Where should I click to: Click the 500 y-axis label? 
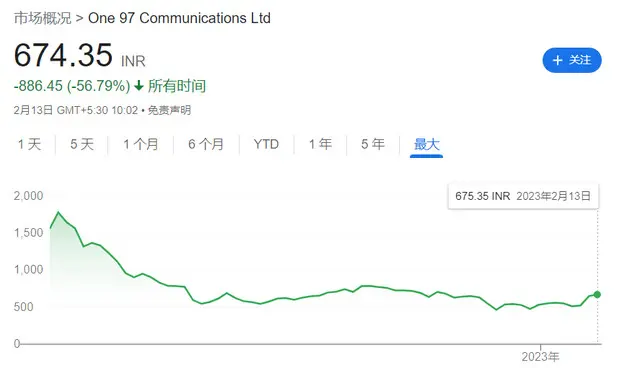coord(23,307)
